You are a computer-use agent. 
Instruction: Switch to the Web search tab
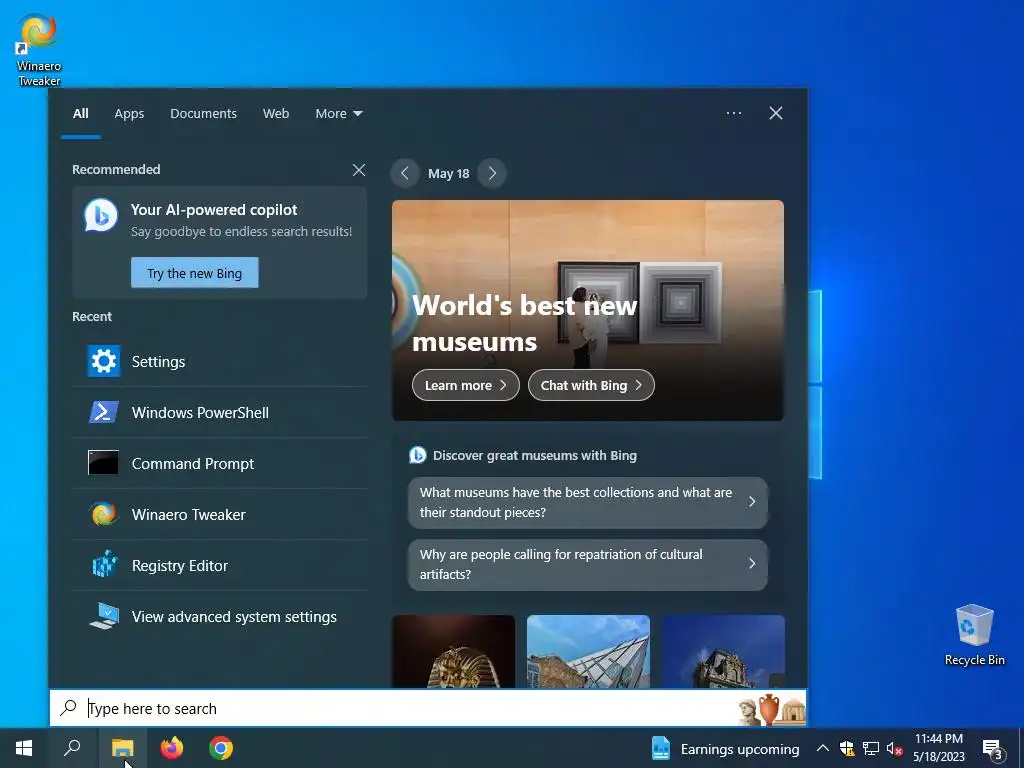(276, 114)
